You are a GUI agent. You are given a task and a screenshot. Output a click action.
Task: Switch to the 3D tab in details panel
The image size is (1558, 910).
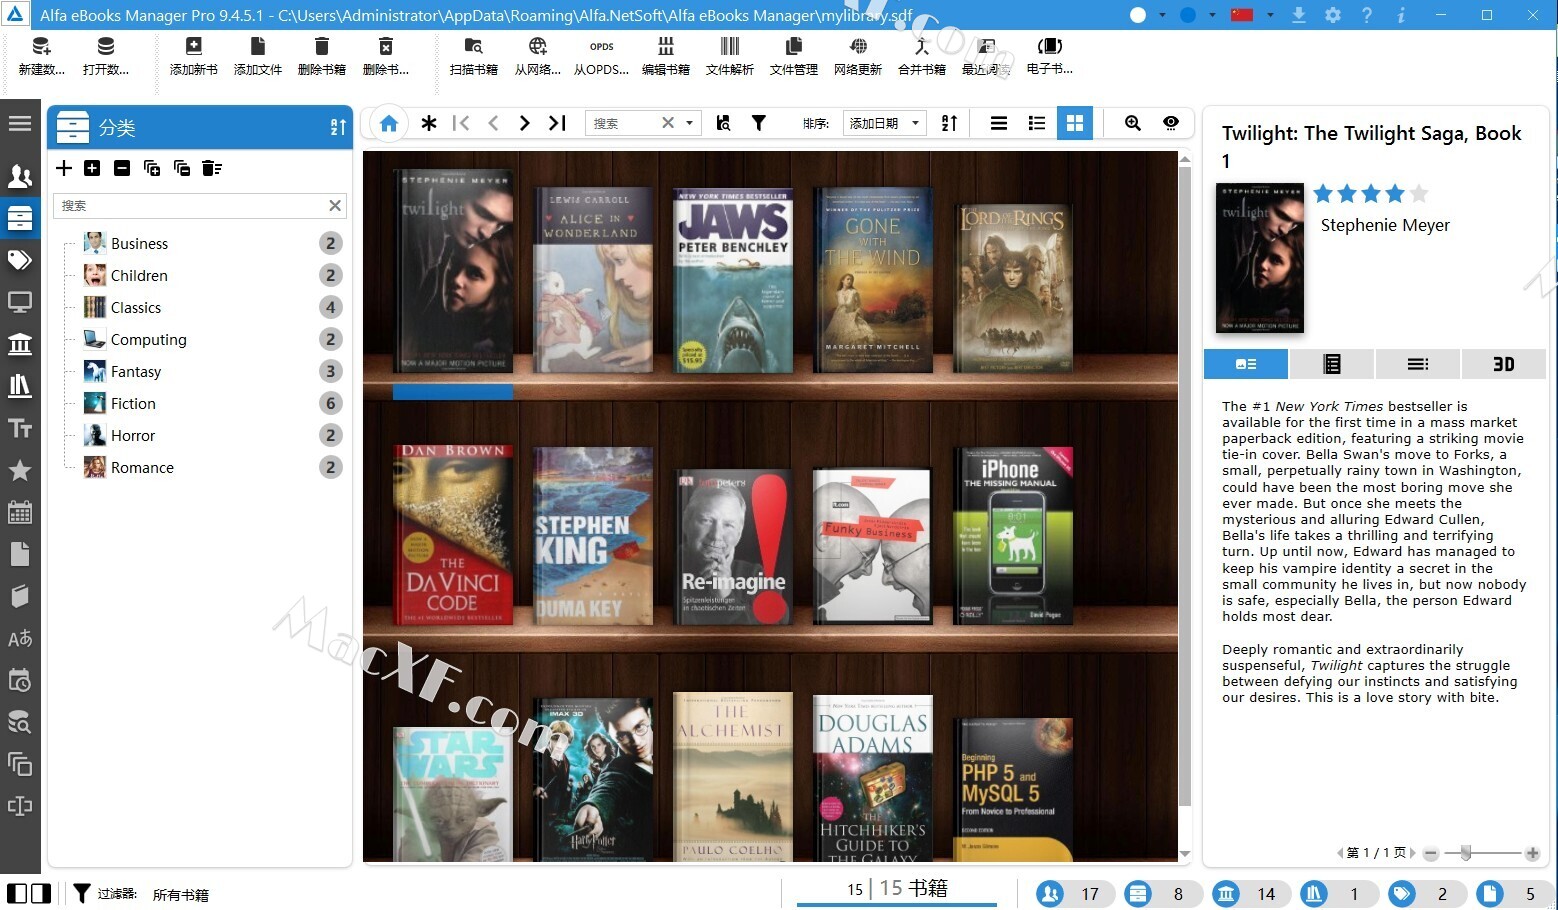[x=1503, y=364]
